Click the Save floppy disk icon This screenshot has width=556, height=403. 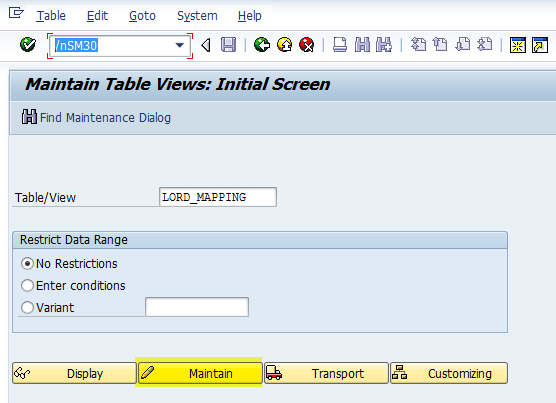tap(228, 45)
